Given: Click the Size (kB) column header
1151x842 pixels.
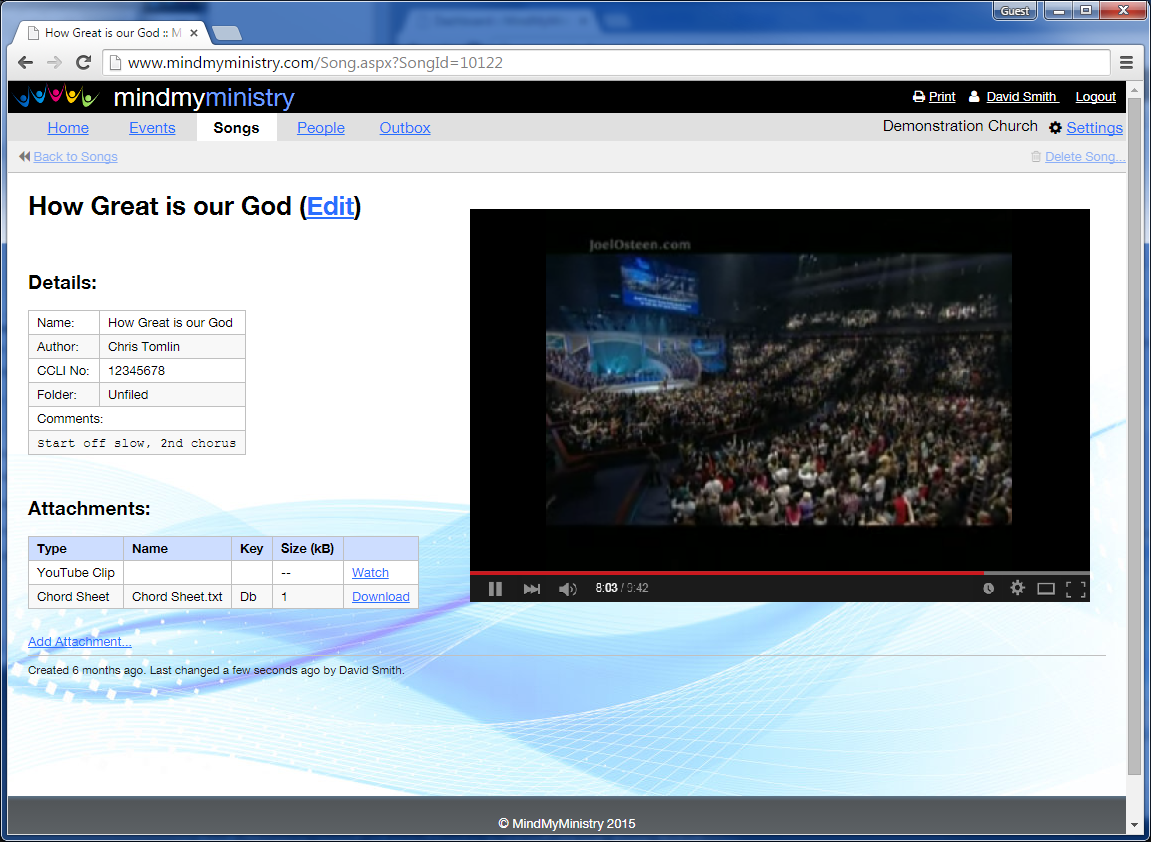Looking at the screenshot, I should click(308, 548).
